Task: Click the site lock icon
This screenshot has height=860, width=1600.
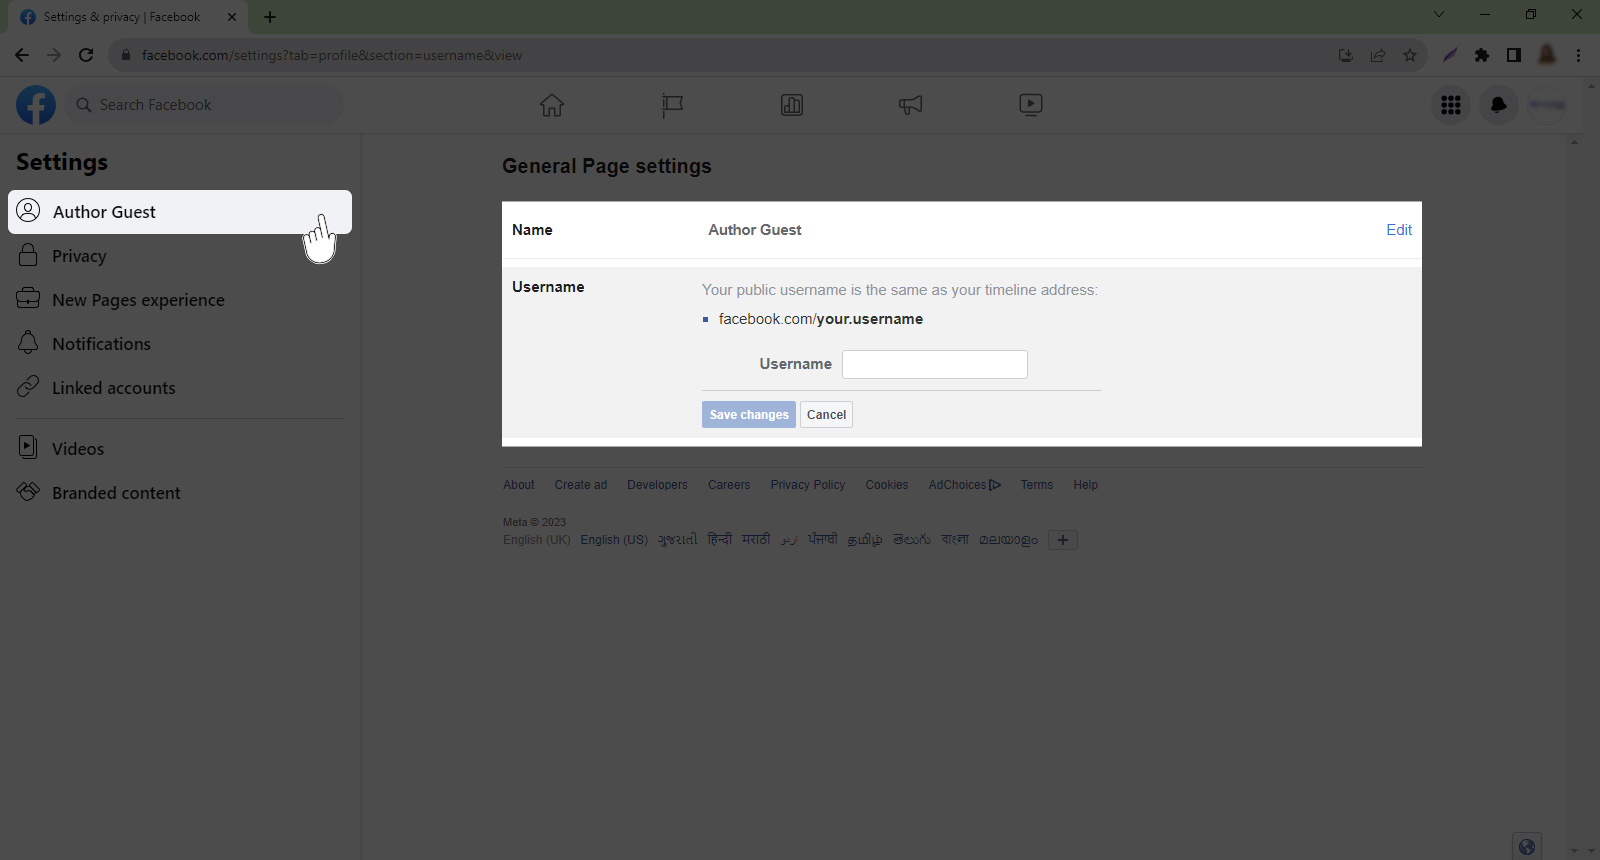Action: click(126, 55)
